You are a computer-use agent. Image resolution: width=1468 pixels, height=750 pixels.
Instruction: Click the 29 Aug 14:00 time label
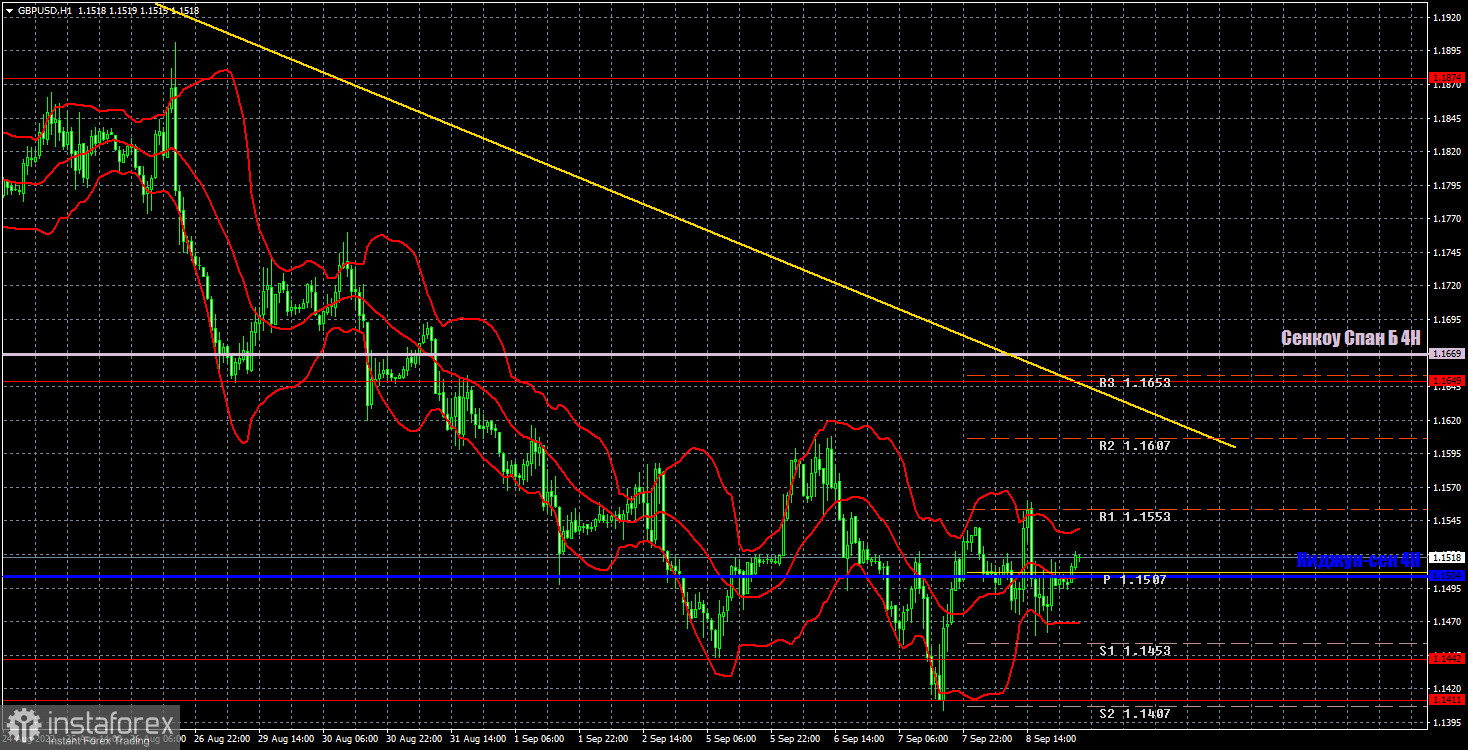288,739
